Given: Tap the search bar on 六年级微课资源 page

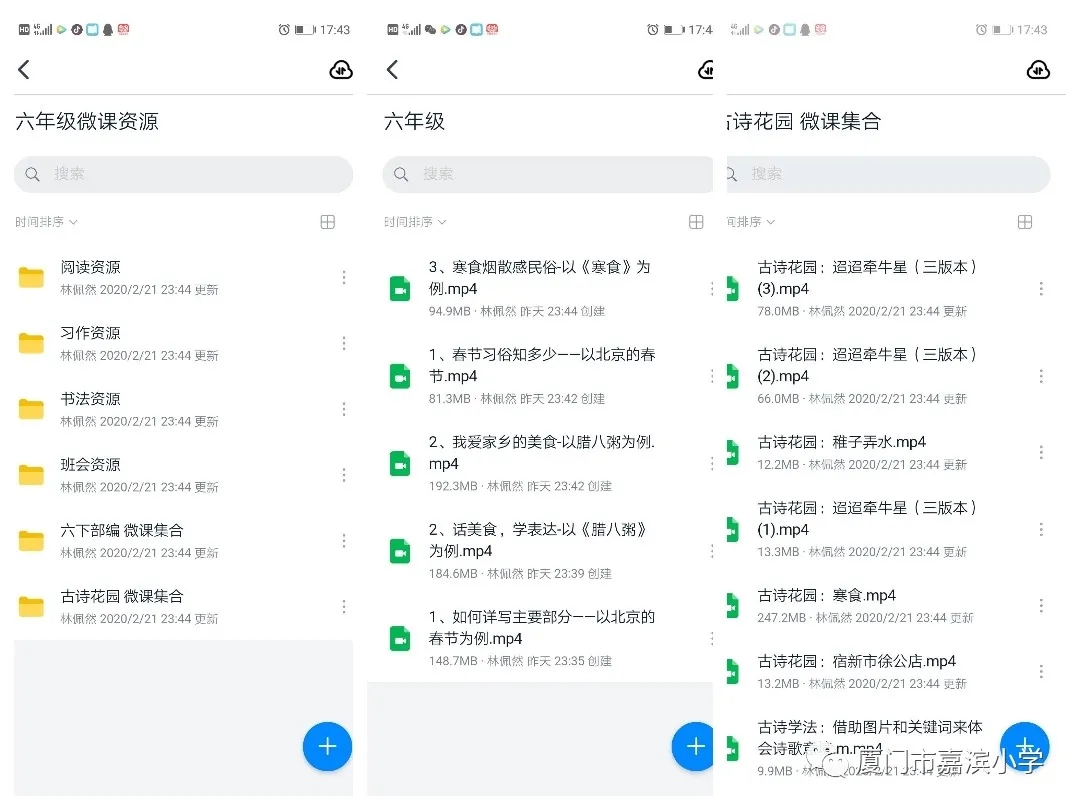Looking at the screenshot, I should click(x=183, y=174).
